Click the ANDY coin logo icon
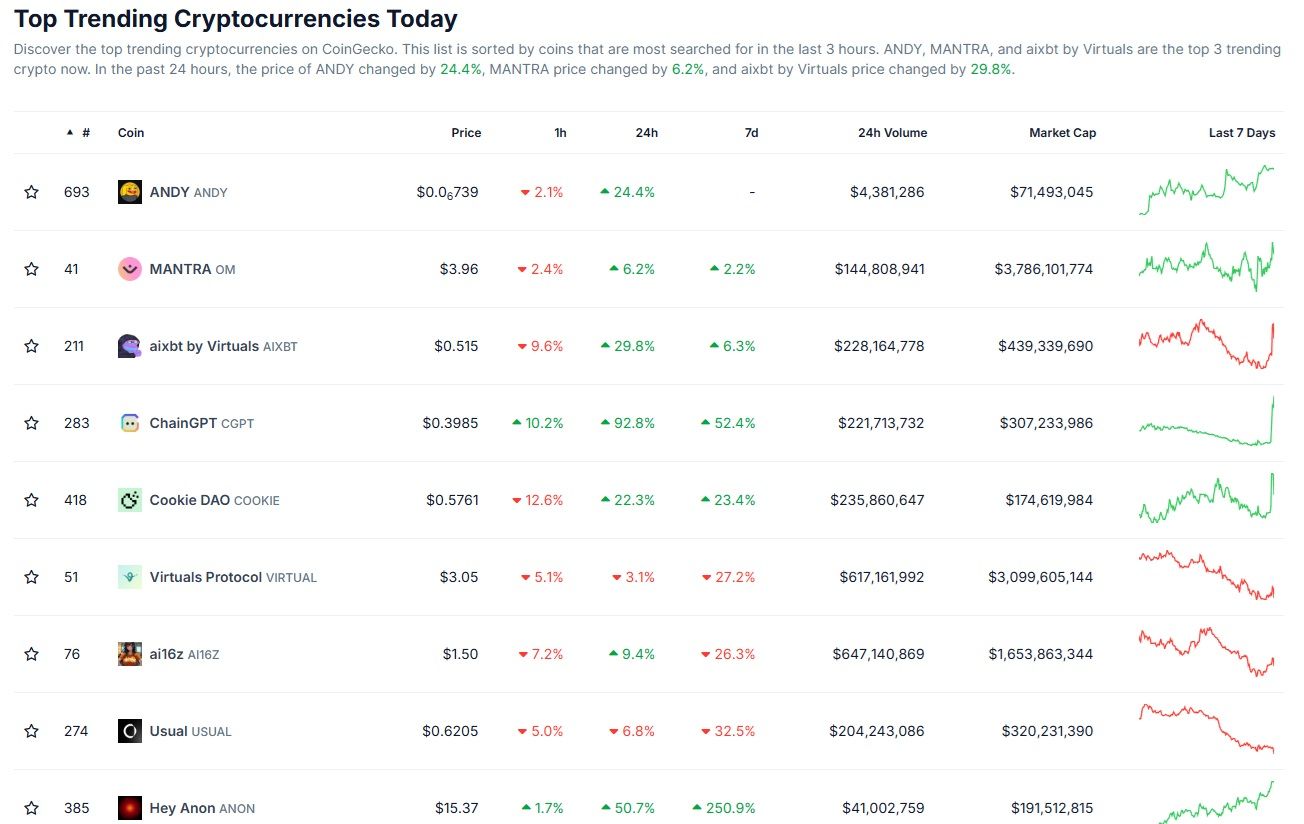1304x824 pixels. [130, 192]
